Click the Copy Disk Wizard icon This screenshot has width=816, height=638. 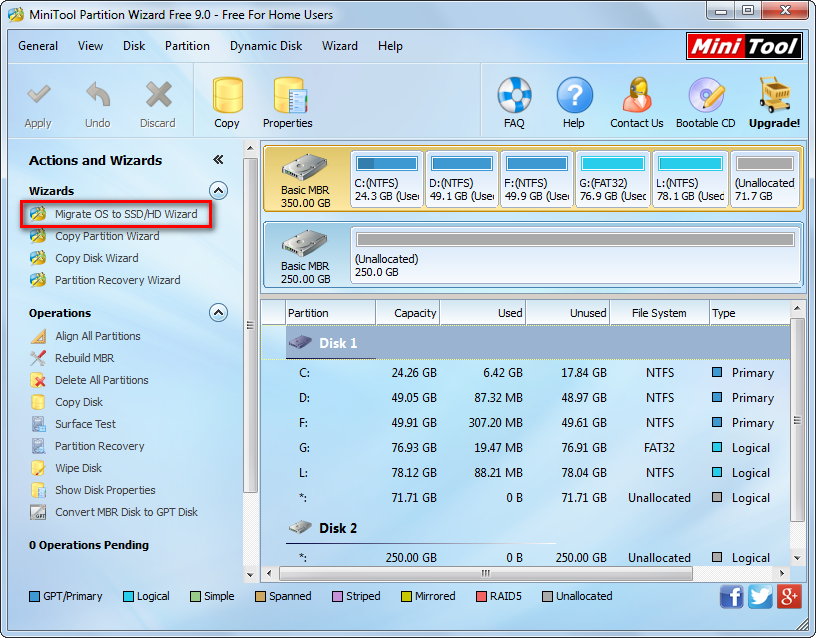click(x=38, y=258)
